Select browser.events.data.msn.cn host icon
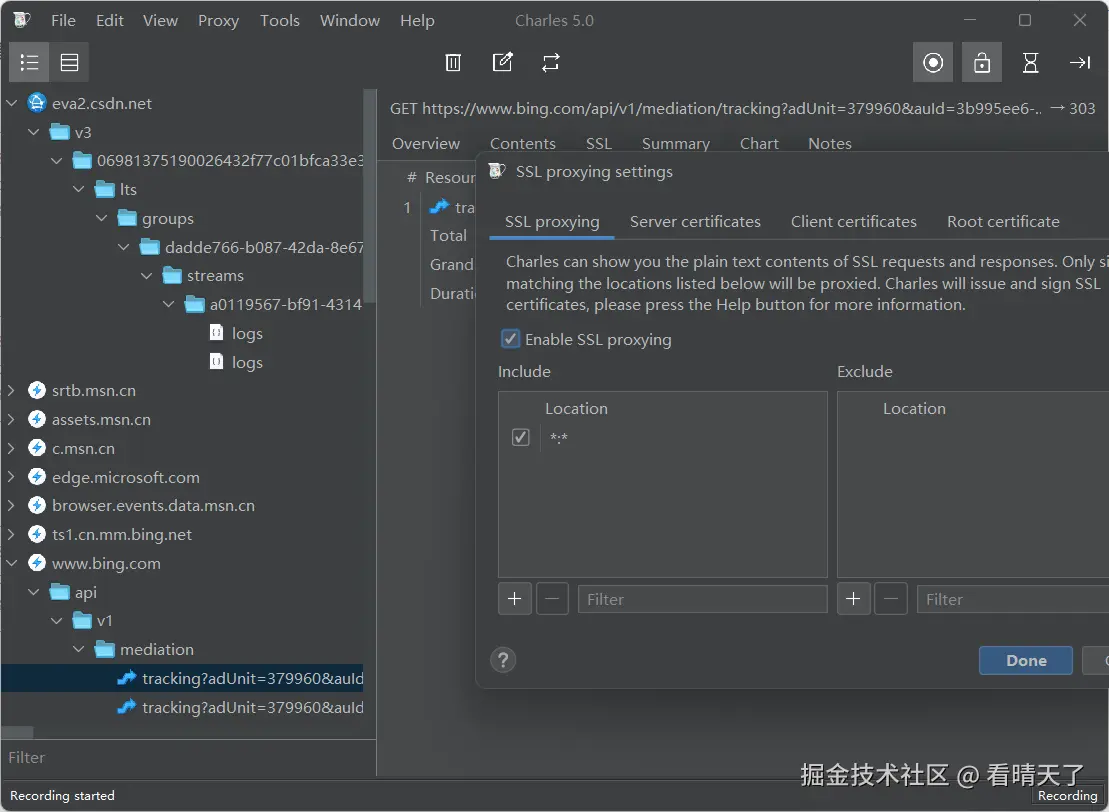This screenshot has width=1109, height=812. 37,506
